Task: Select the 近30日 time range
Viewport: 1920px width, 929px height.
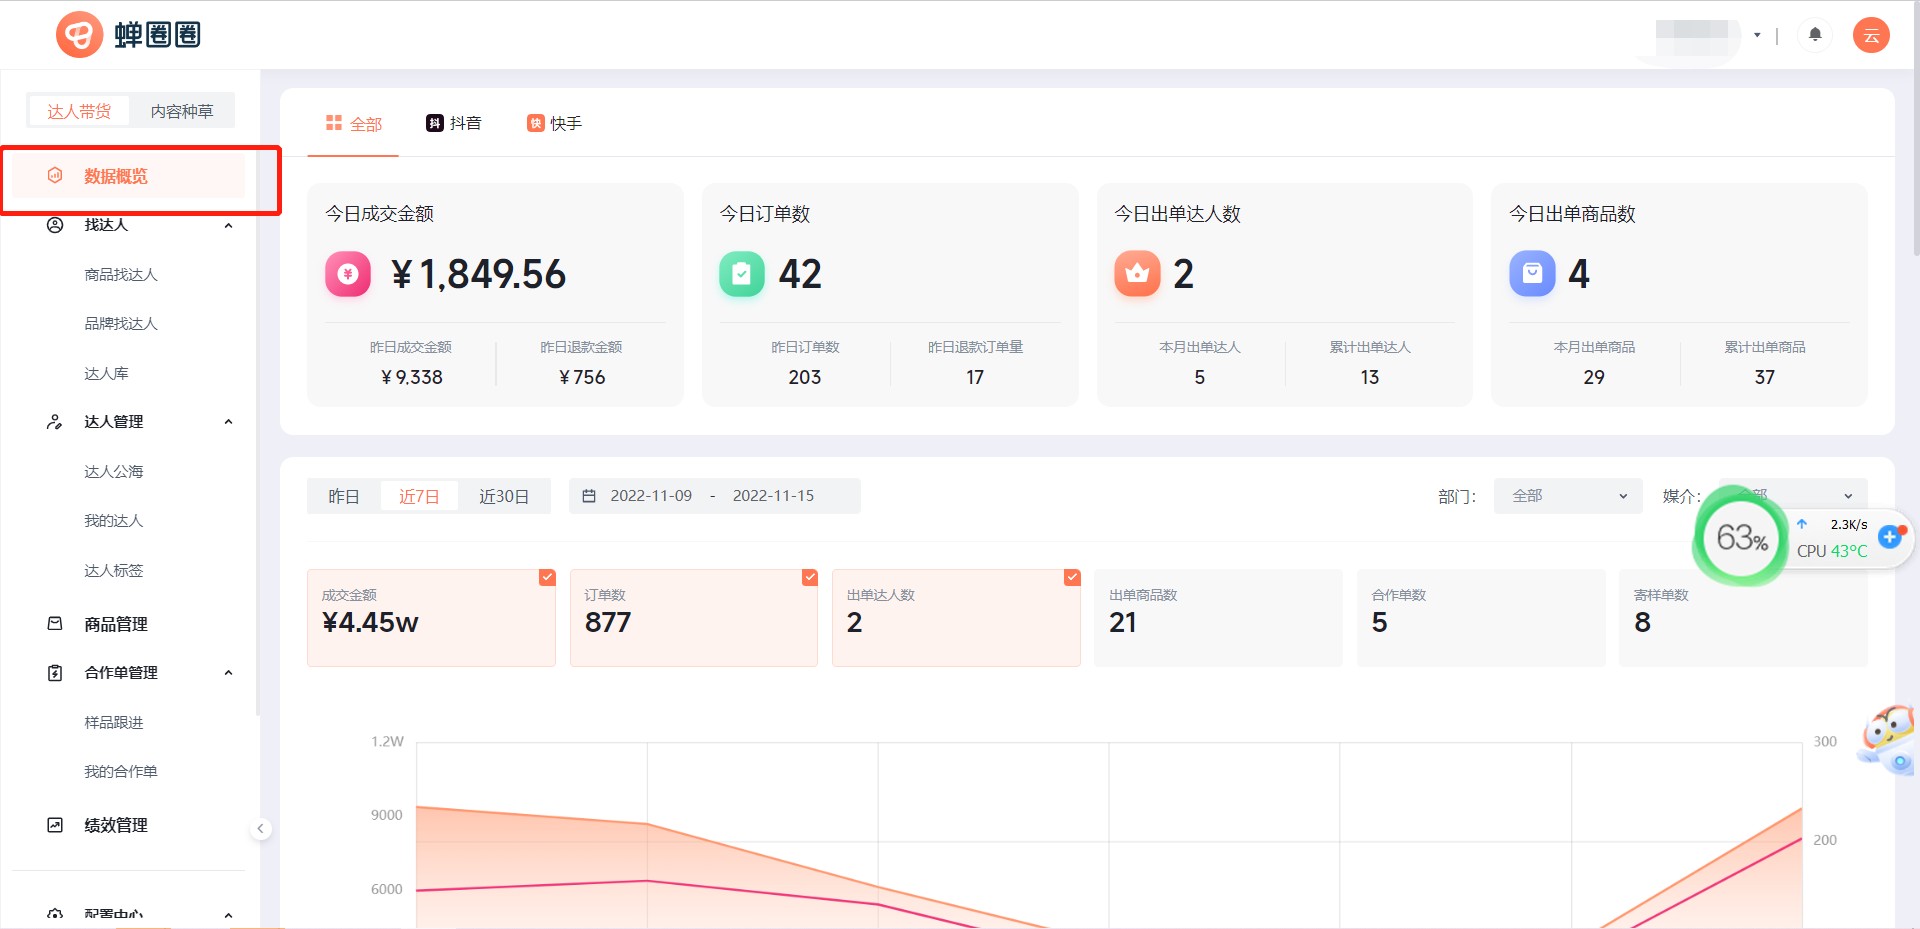Action: click(x=504, y=496)
